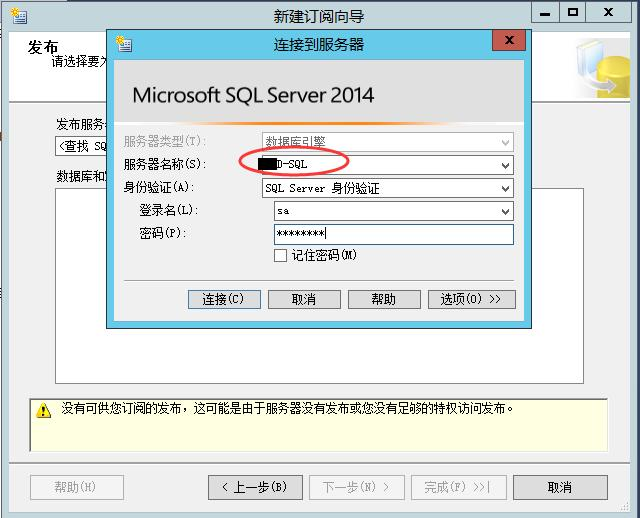The image size is (640, 518).
Task: Open the 服务器类型 combo box
Action: click(x=505, y=142)
